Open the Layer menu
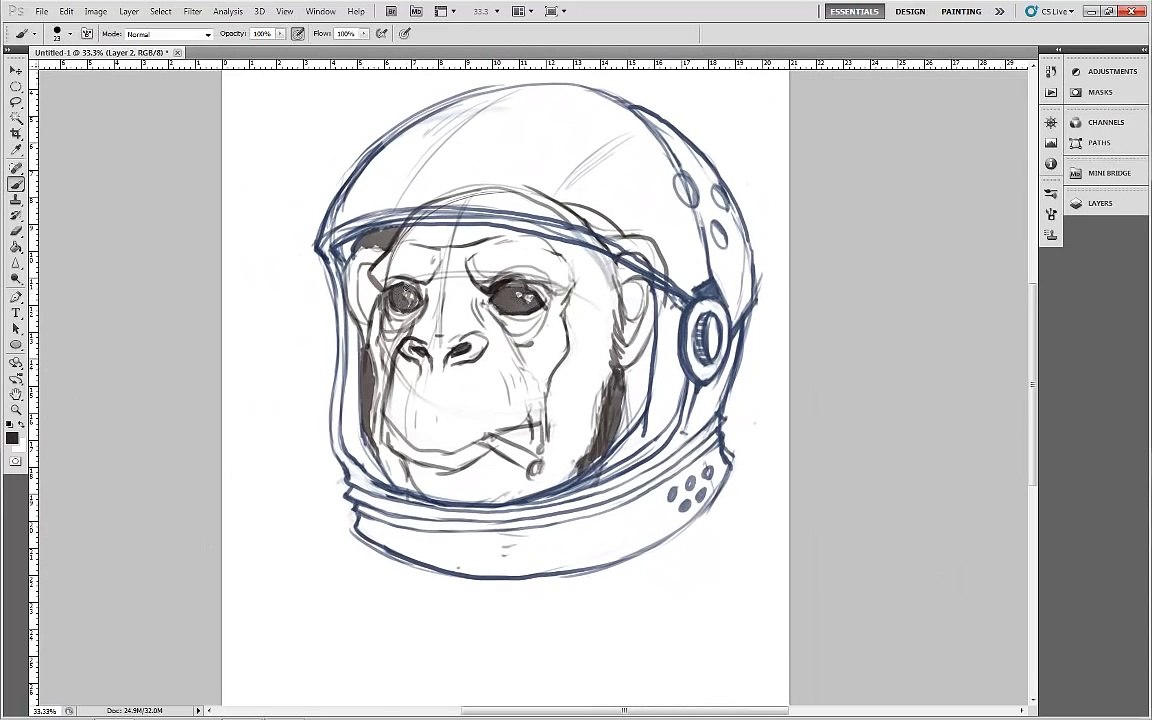Image resolution: width=1152 pixels, height=720 pixels. click(129, 11)
